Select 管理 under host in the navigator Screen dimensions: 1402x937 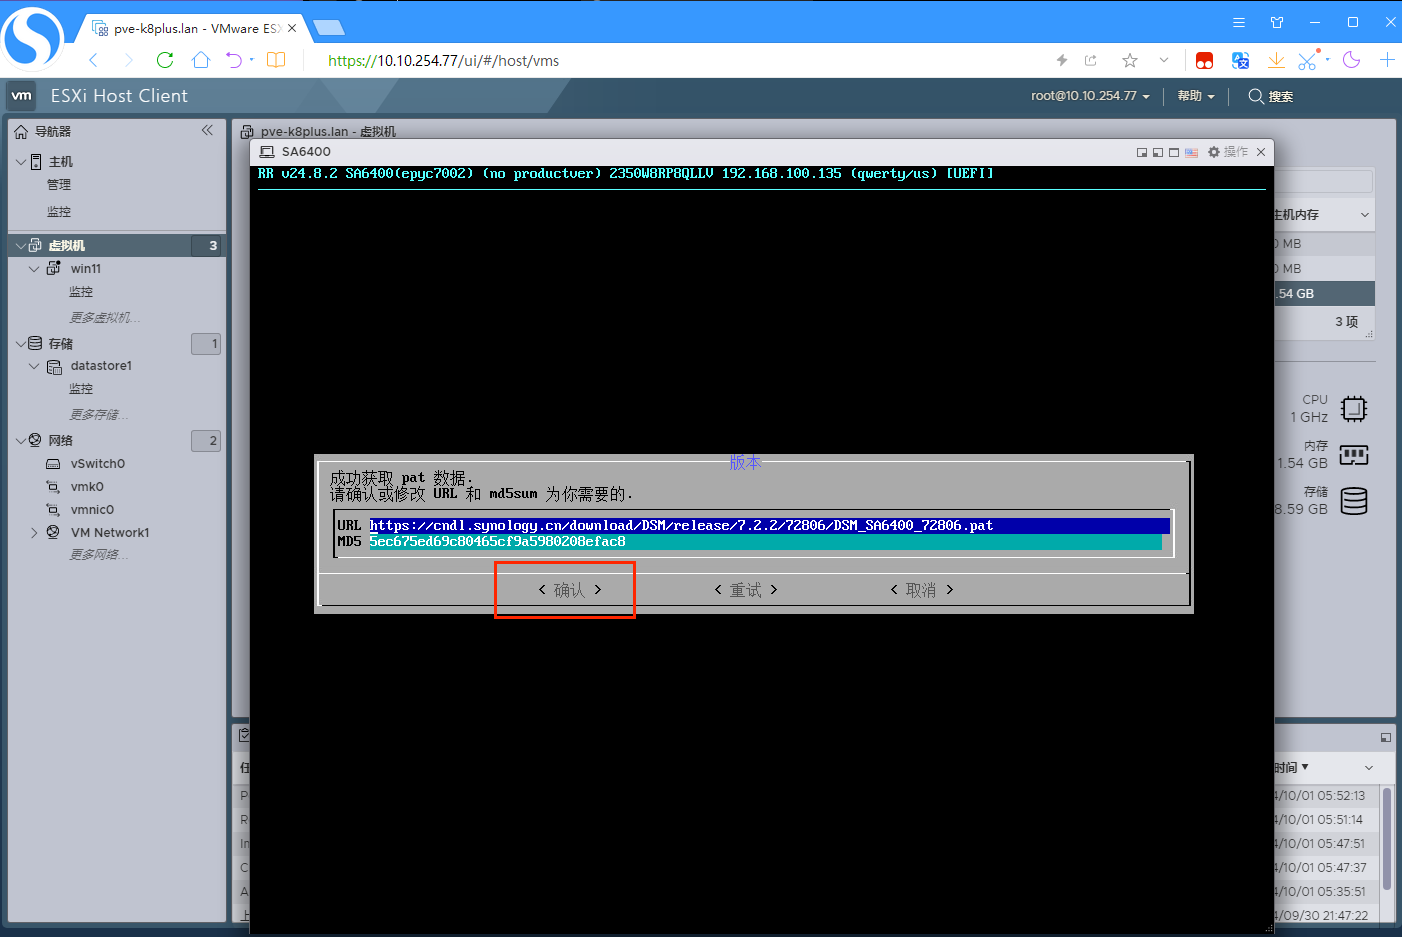pos(59,185)
